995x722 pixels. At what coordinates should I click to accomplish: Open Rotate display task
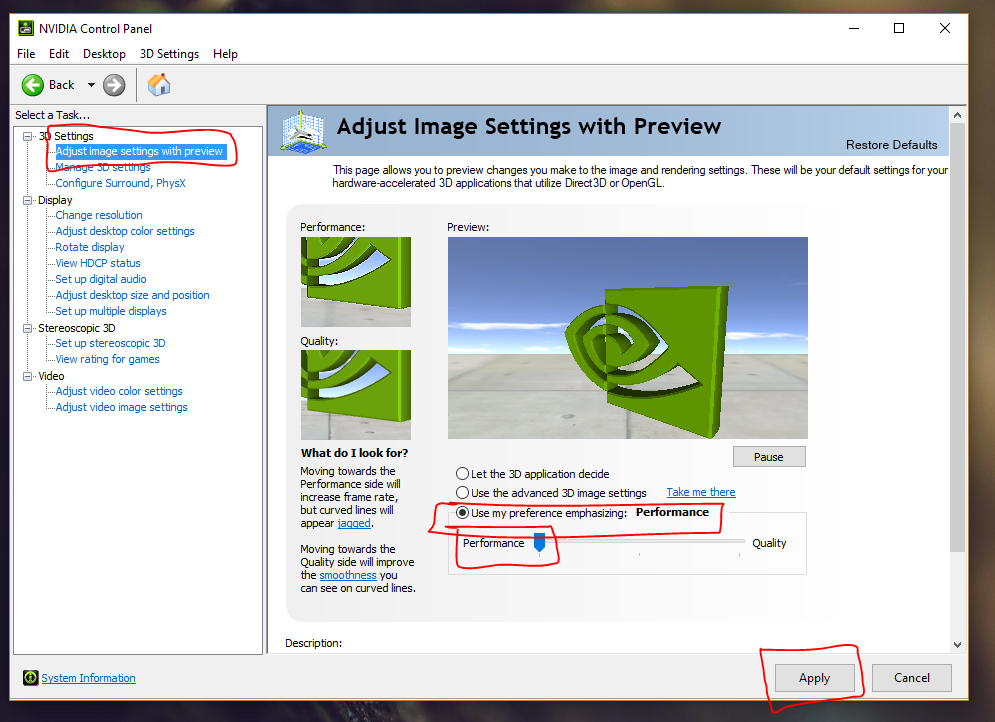pyautogui.click(x=89, y=247)
